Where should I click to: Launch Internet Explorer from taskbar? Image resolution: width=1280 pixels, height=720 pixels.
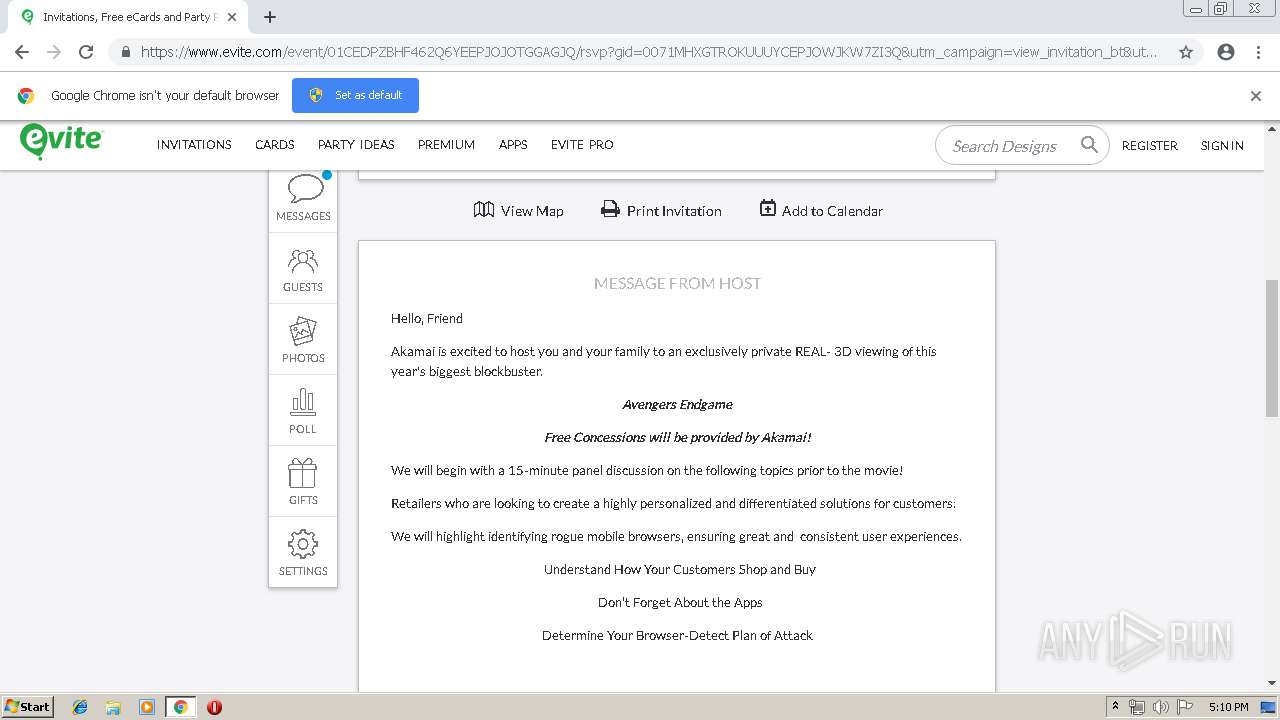tap(80, 707)
